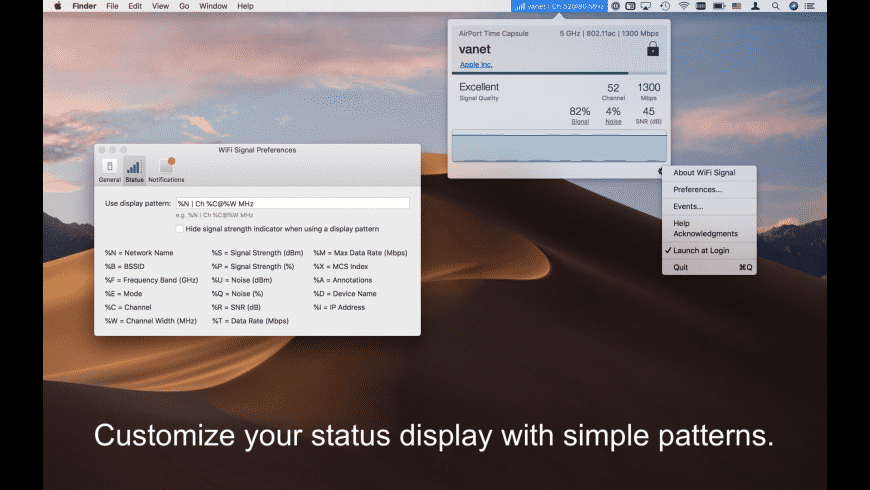Viewport: 870px width, 490px height.
Task: Open the Edit menu
Action: 135,6
